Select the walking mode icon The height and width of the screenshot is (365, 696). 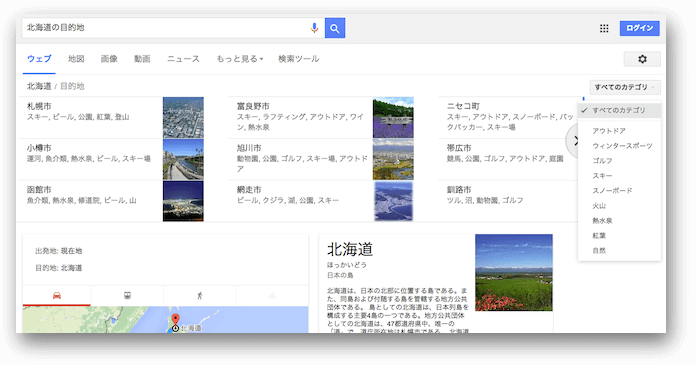(x=200, y=296)
